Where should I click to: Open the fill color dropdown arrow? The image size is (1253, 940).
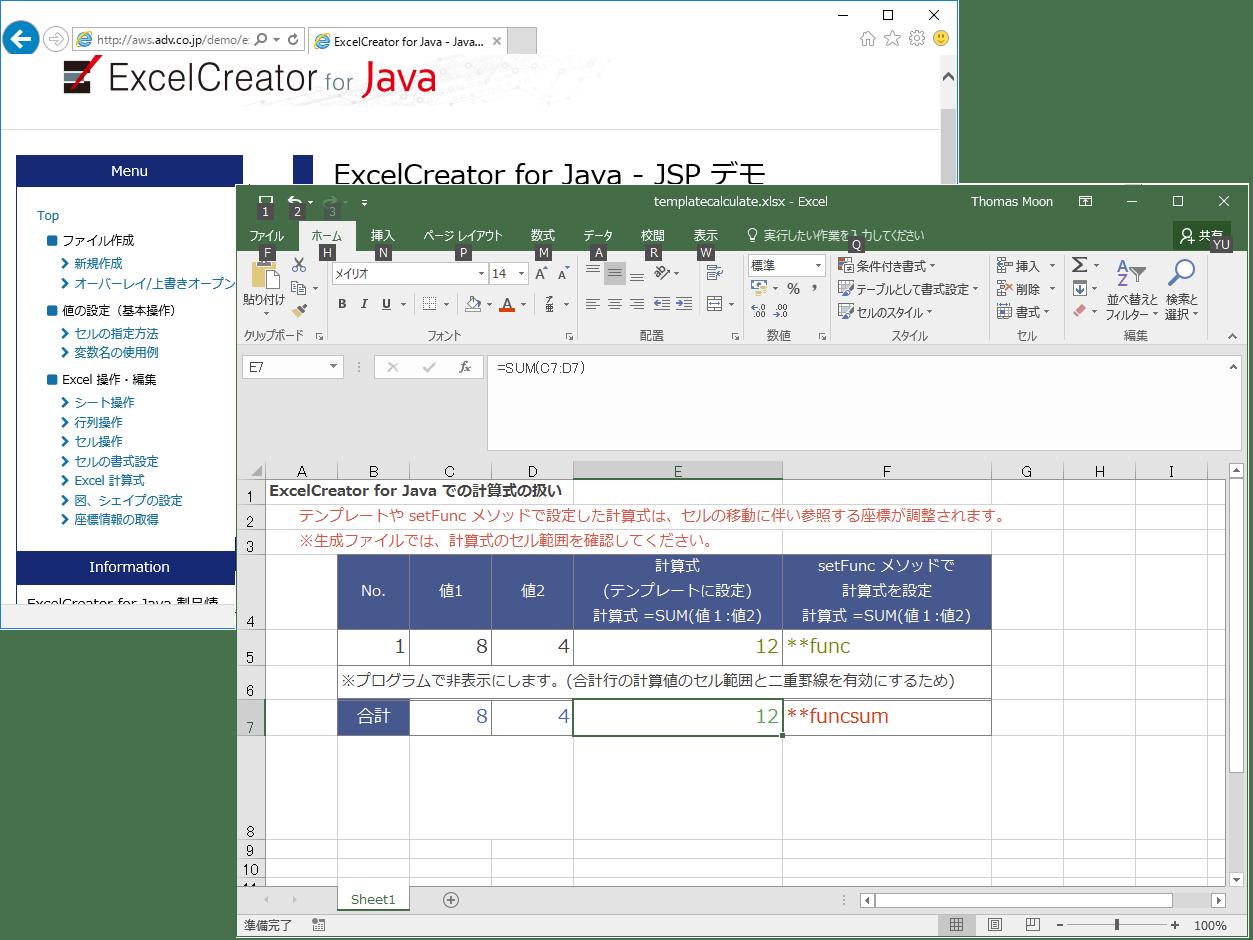(x=489, y=304)
